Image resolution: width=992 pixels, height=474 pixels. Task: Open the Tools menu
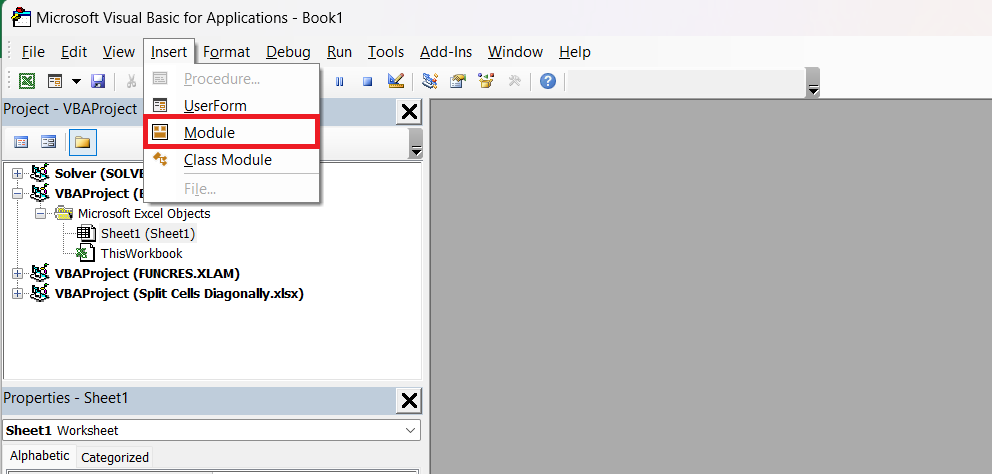[386, 52]
